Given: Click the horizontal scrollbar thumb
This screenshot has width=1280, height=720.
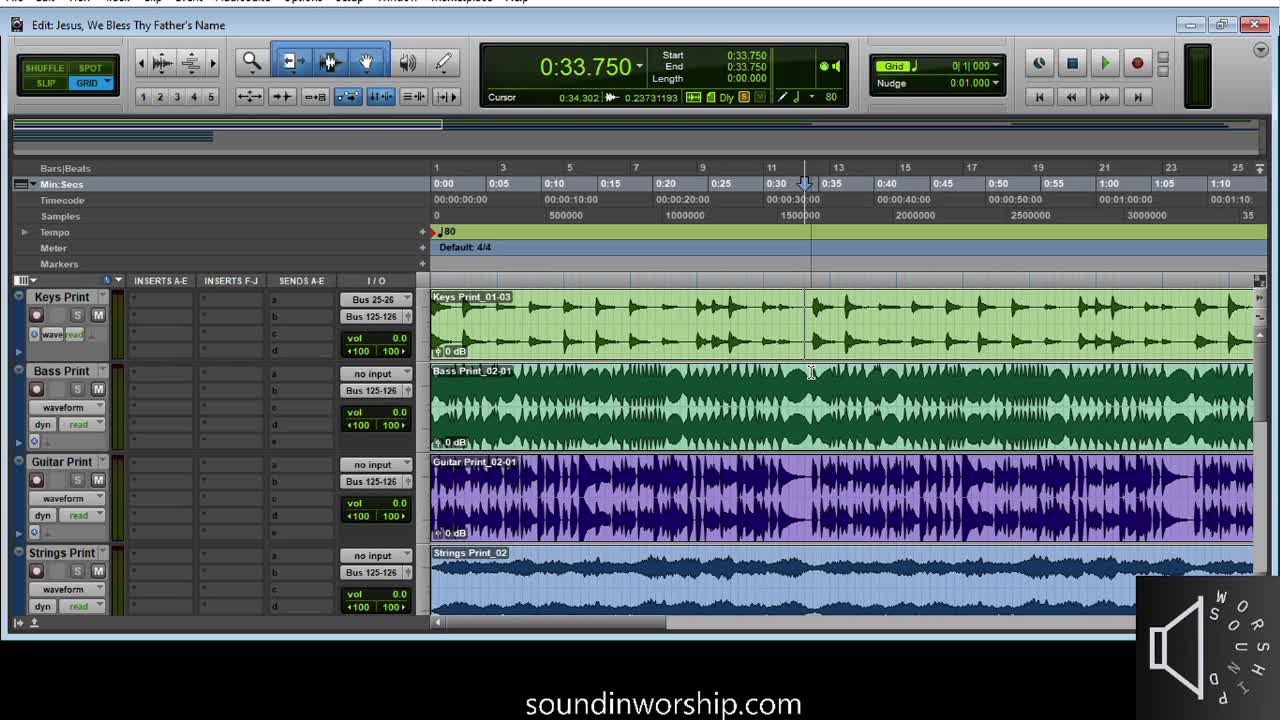Looking at the screenshot, I should pyautogui.click(x=554, y=622).
